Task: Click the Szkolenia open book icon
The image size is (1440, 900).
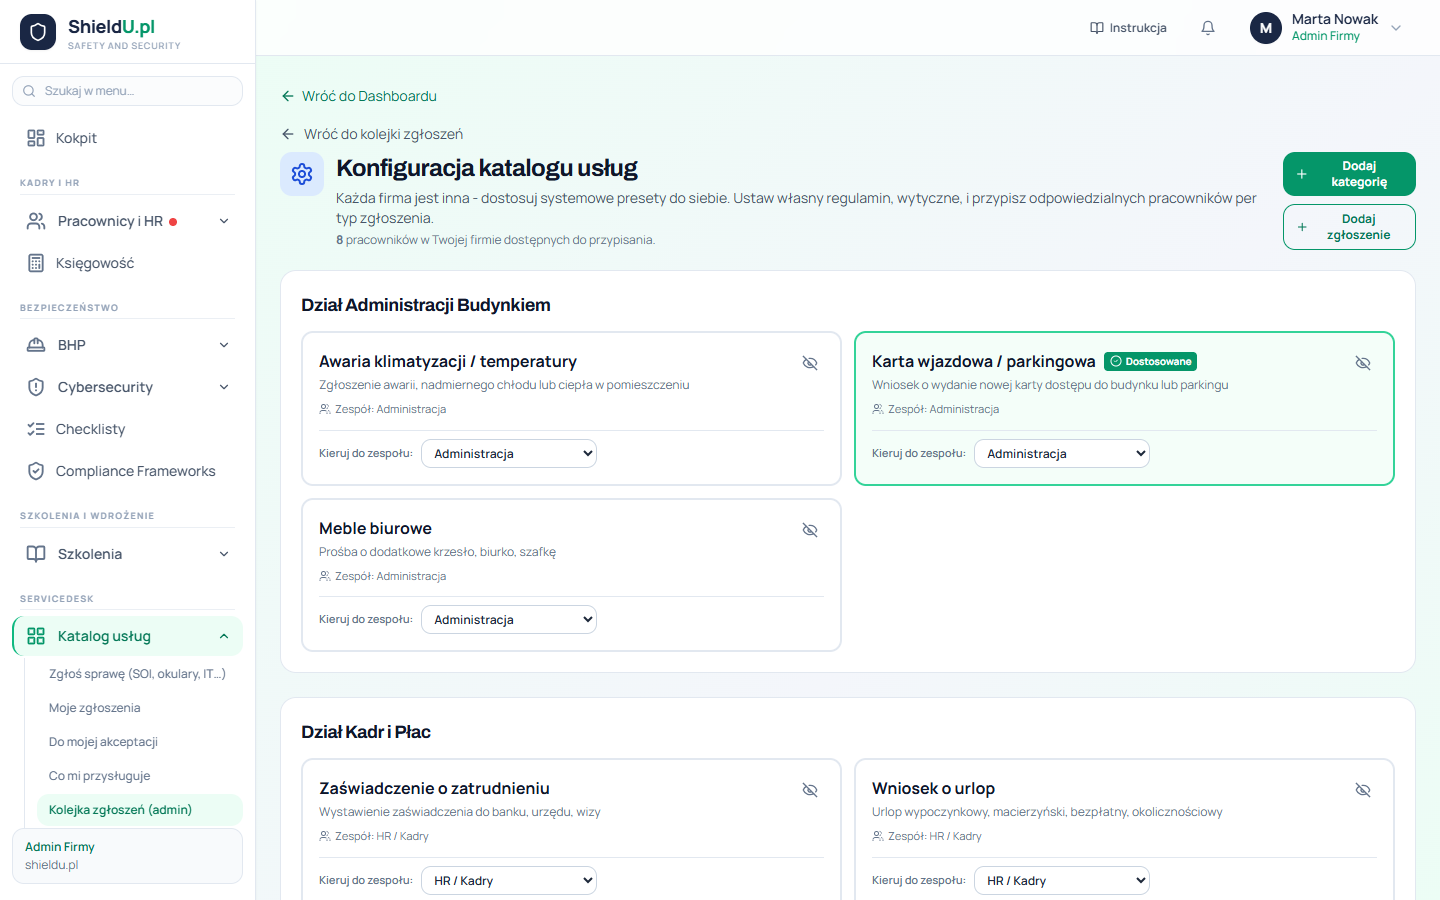Action: coord(36,554)
